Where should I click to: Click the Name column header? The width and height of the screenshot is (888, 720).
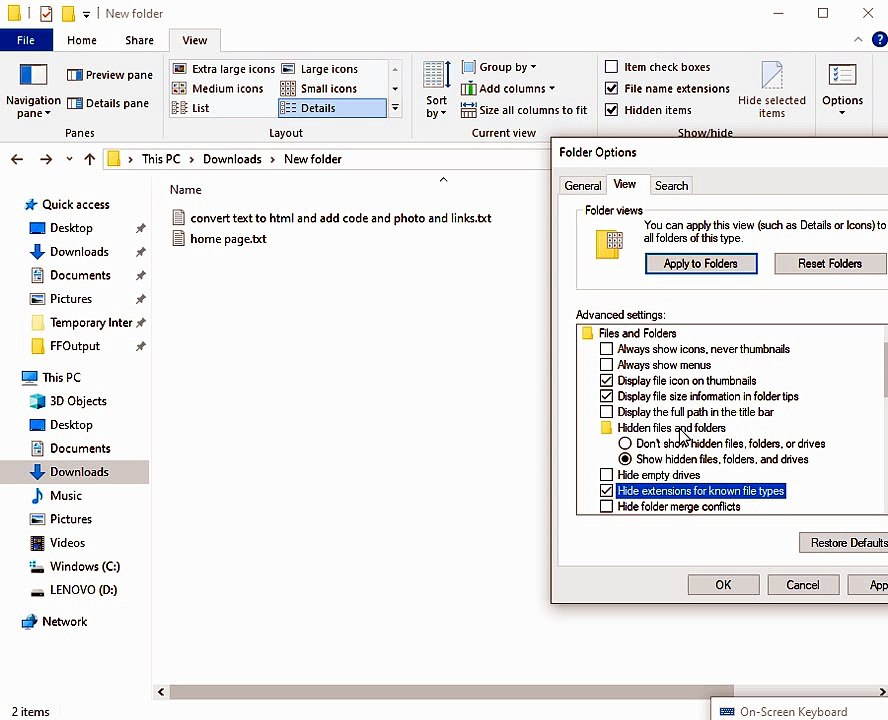click(x=185, y=190)
